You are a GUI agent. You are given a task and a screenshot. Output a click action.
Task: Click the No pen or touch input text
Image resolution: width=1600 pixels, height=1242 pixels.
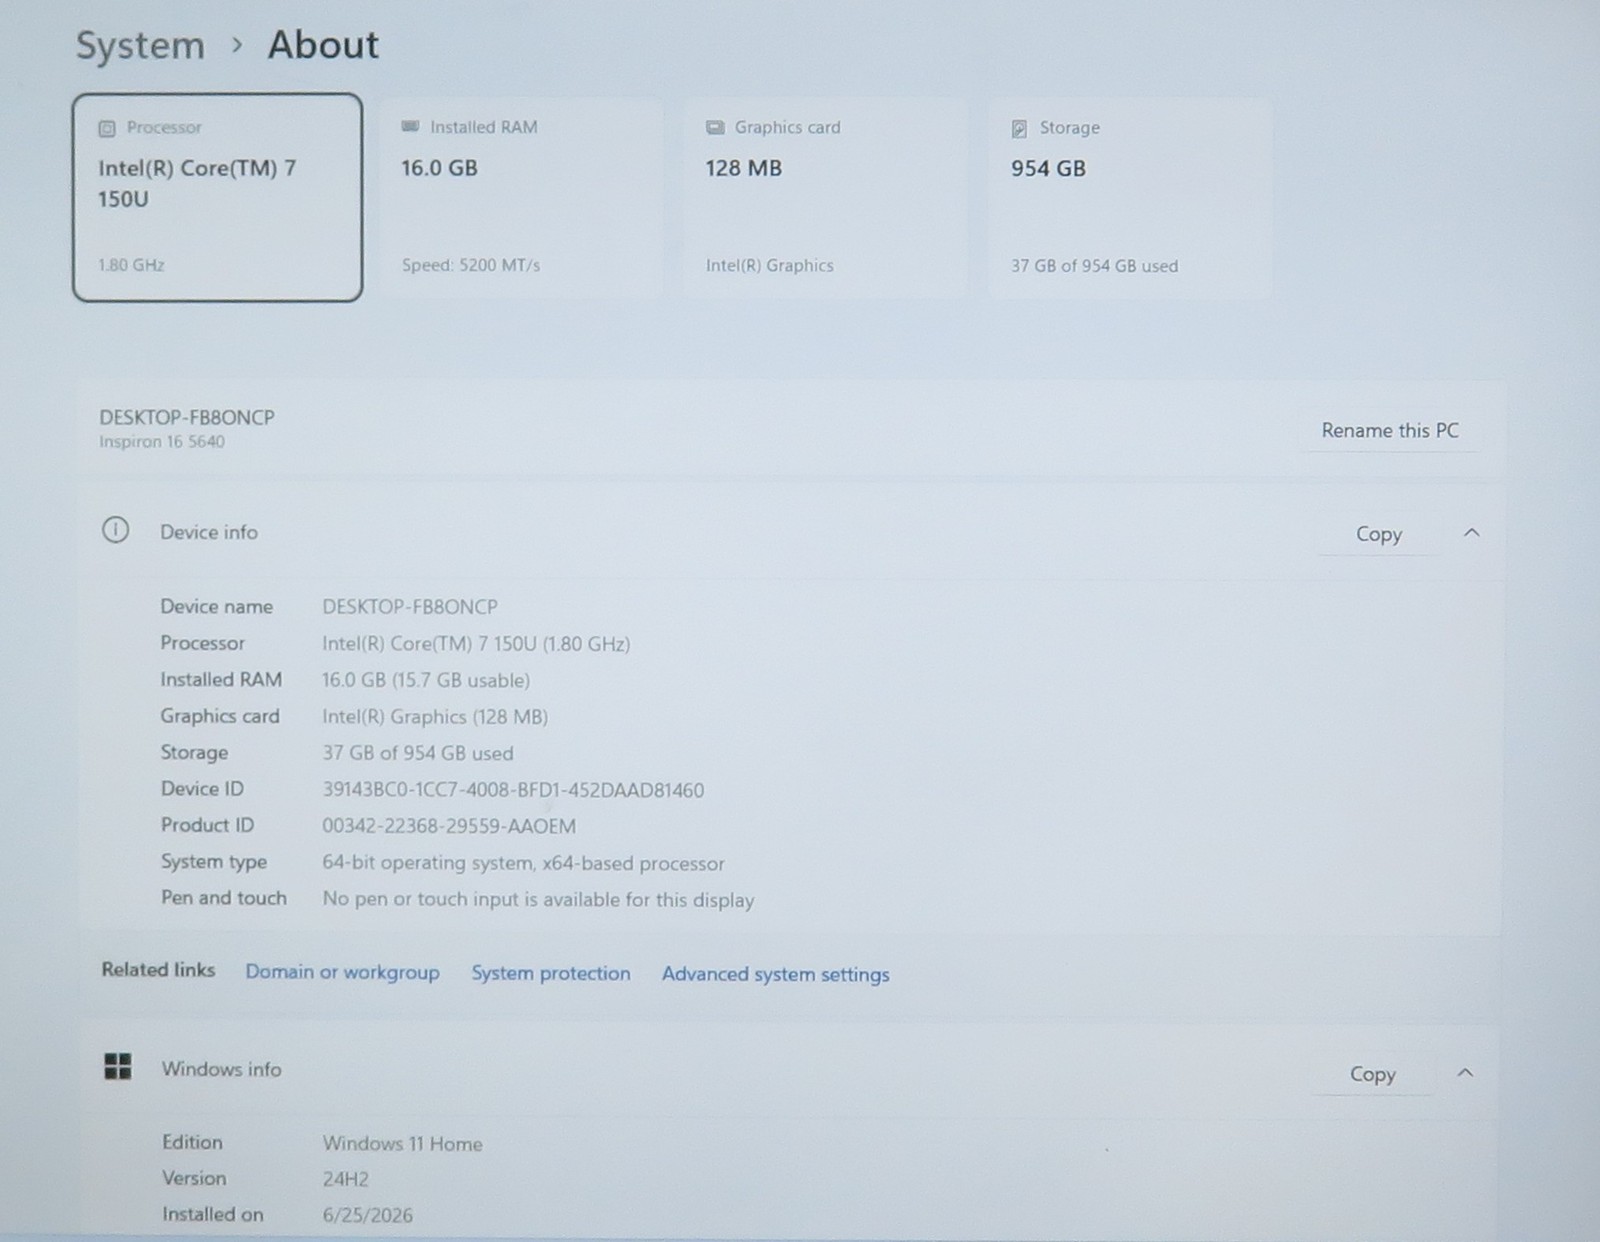[x=538, y=899]
